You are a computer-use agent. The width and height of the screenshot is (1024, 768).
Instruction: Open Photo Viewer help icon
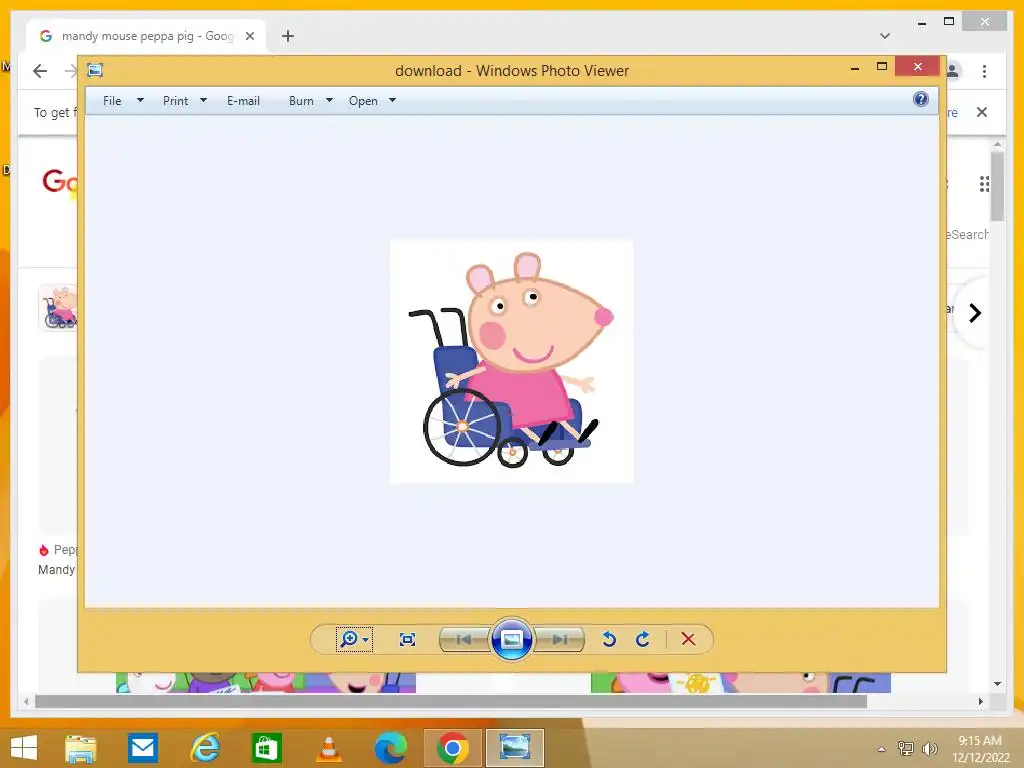(921, 99)
